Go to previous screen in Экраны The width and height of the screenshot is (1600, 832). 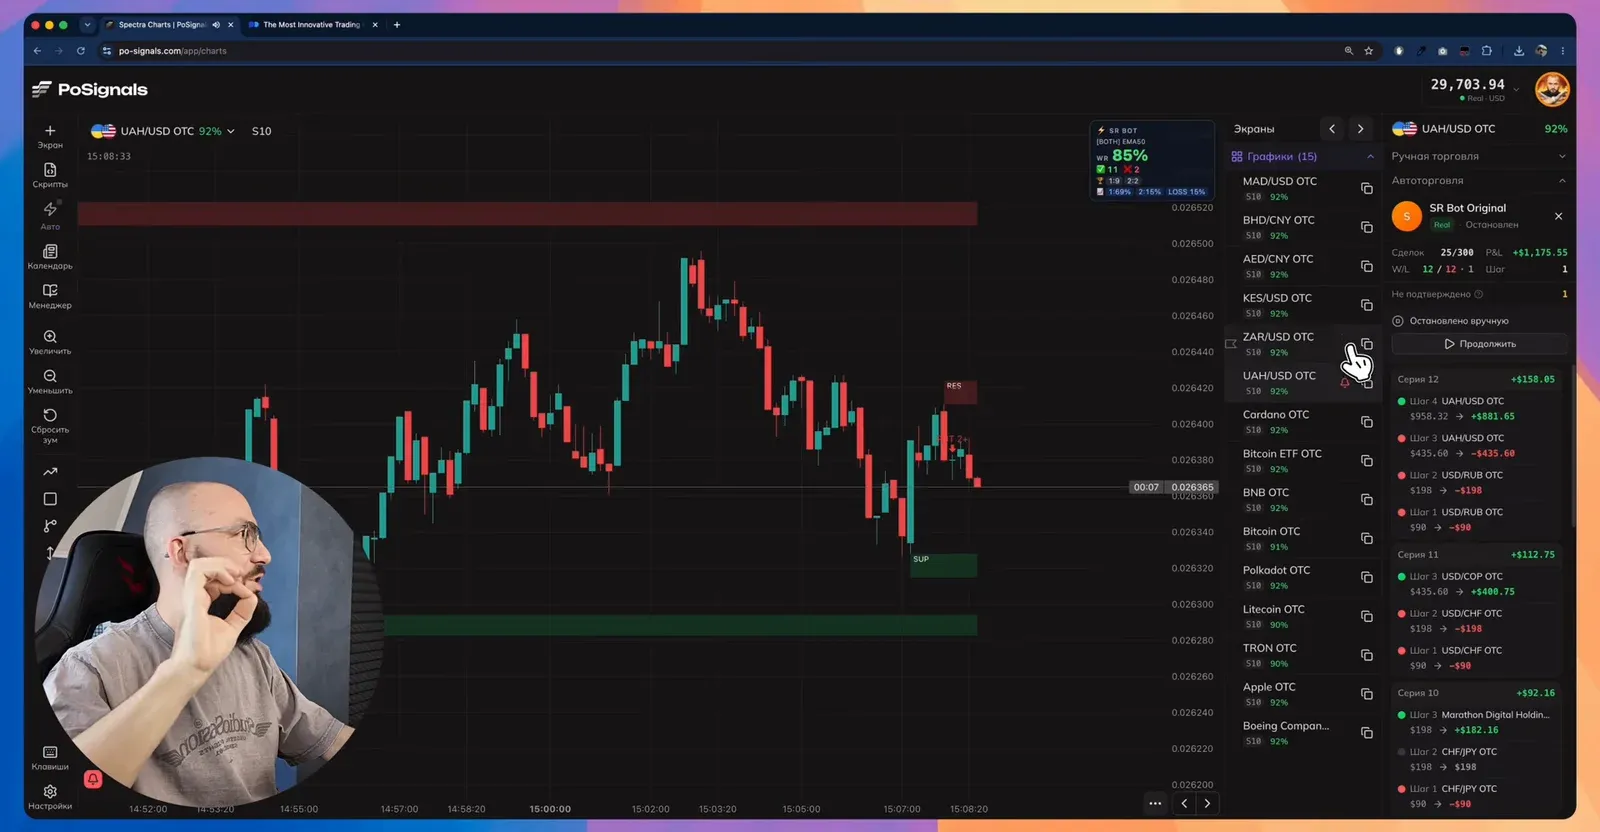(x=1332, y=129)
